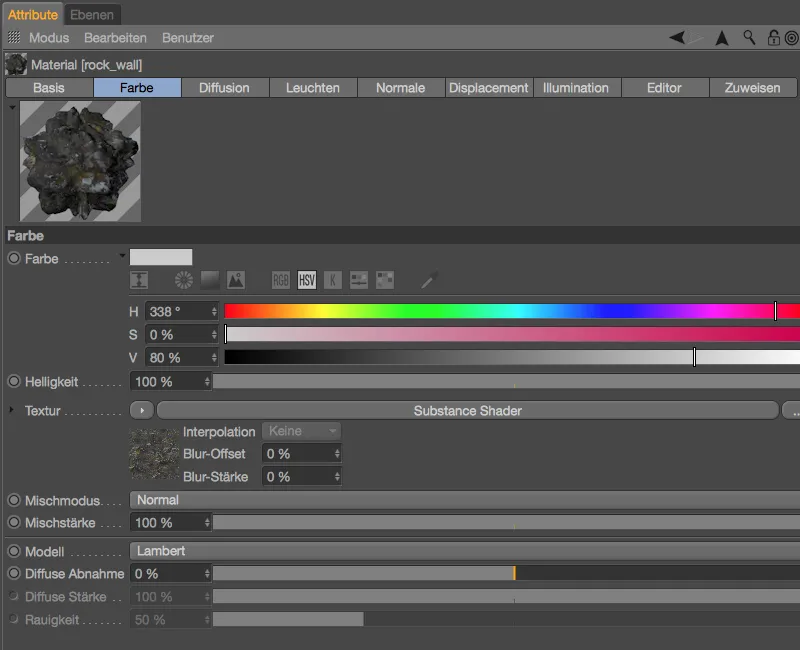Select the Kelvin temperature mode
Screen dimensions: 800x650
pyautogui.click(x=333, y=280)
